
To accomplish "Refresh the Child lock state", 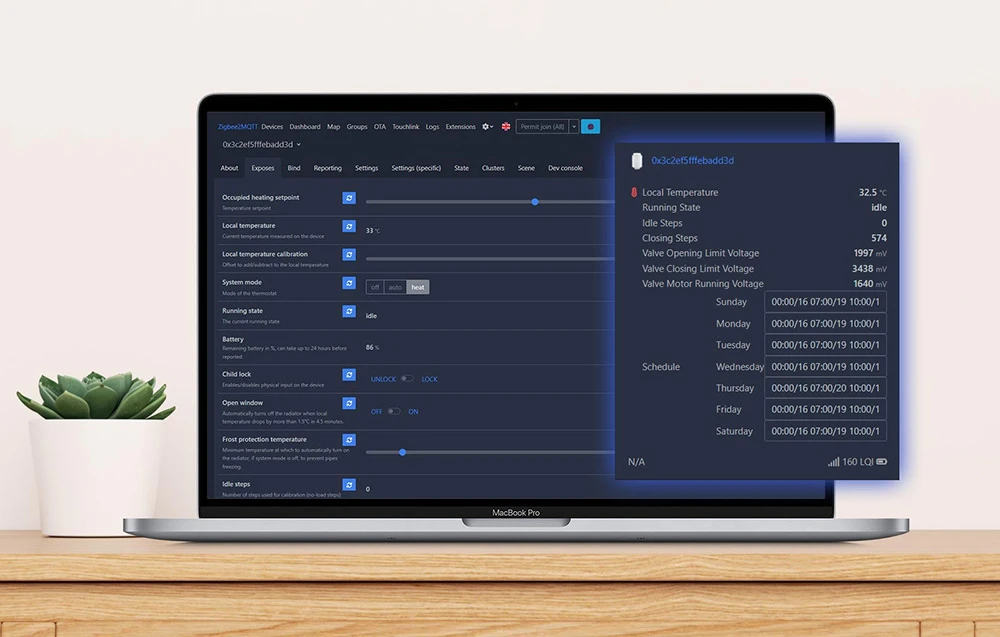I will 349,374.
